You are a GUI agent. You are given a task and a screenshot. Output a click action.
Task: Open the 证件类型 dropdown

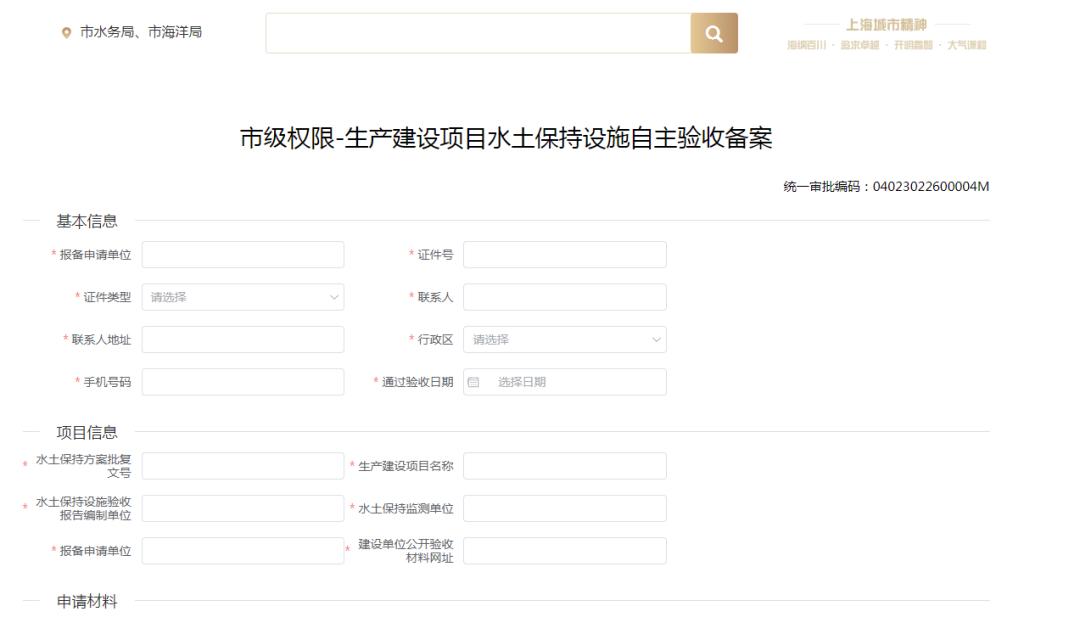click(x=243, y=297)
